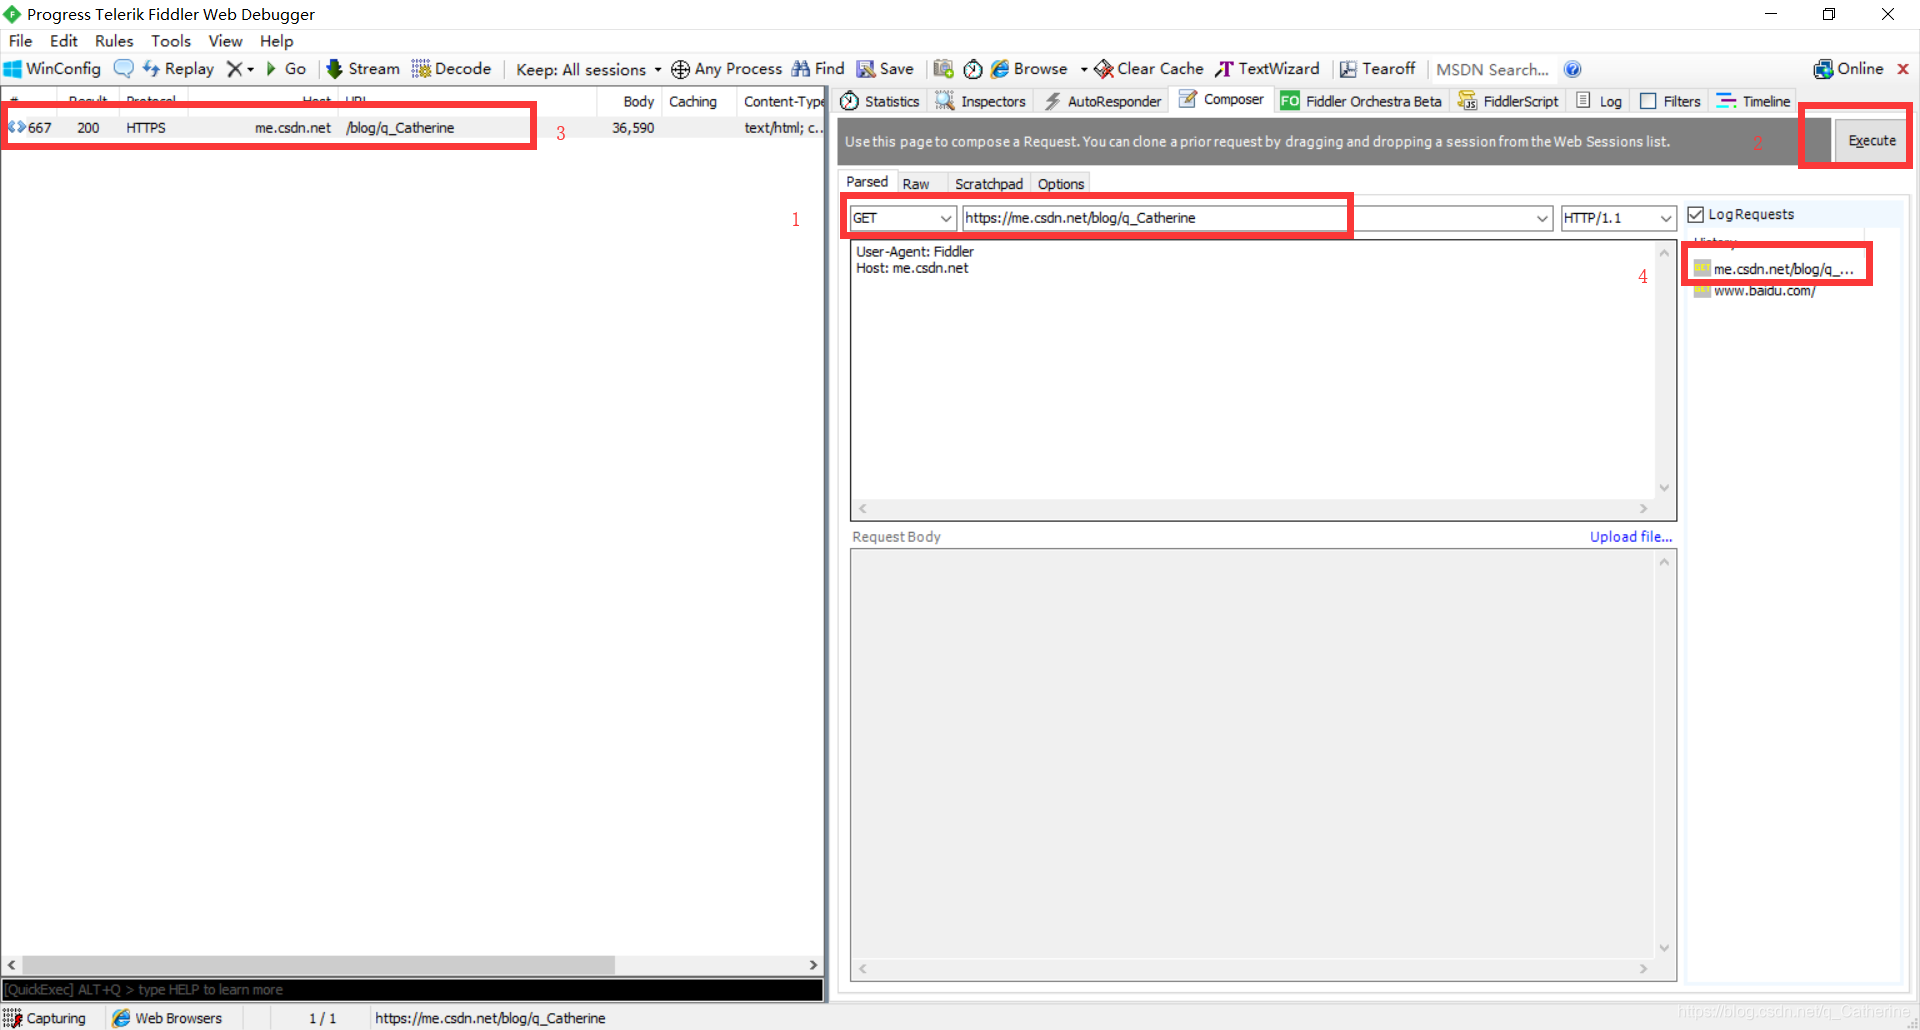
Task: Open the TextWizard tool
Action: click(x=1266, y=68)
